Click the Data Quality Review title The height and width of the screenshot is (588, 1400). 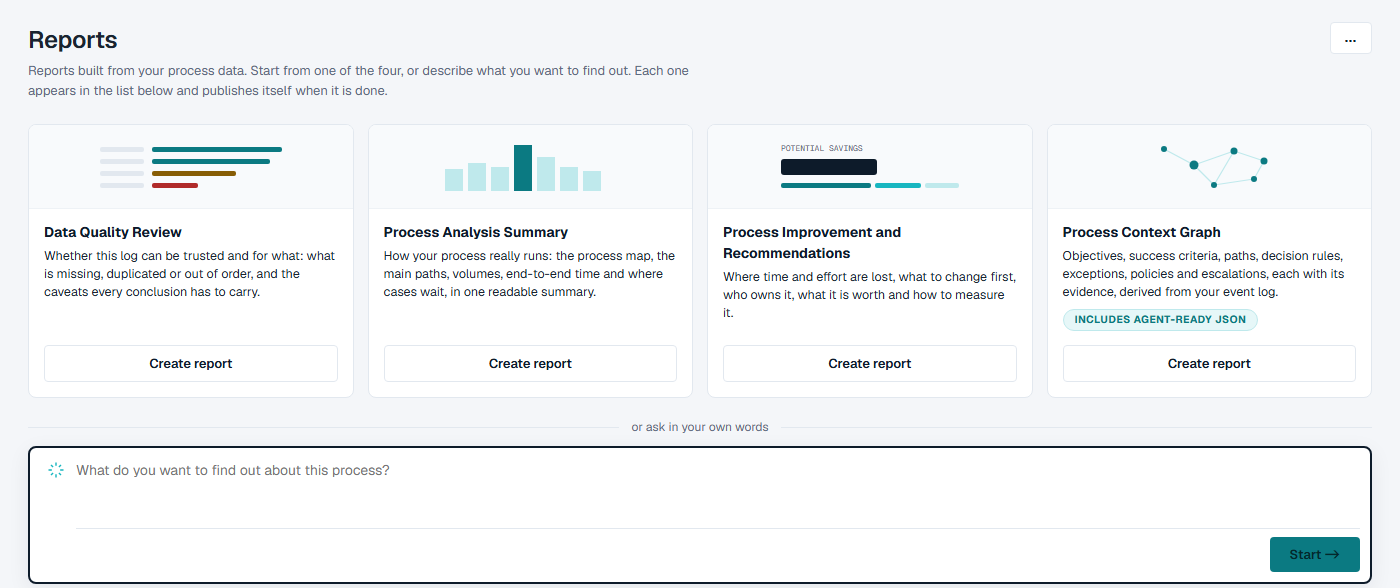pos(113,232)
